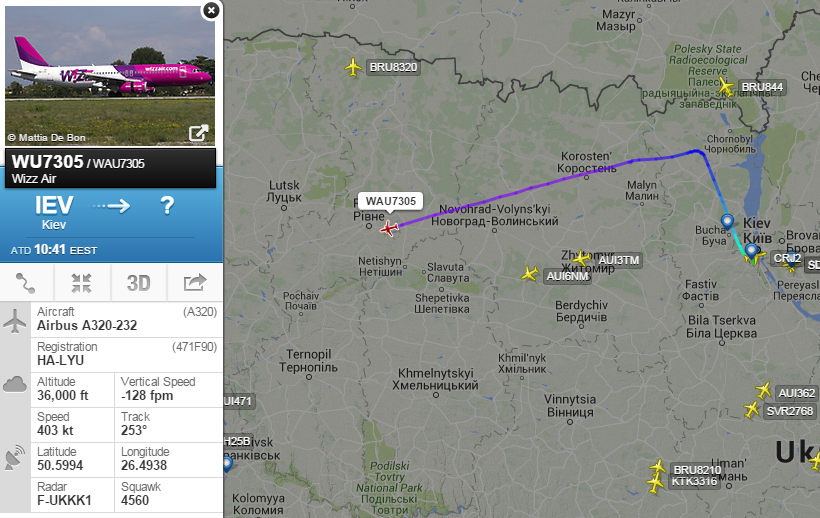Click the BRU8320 aircraft icon
The image size is (820, 518).
coord(354,67)
